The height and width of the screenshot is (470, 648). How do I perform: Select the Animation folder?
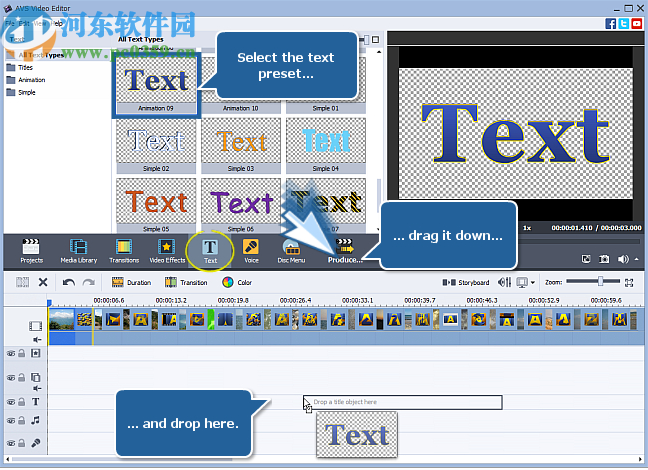click(26, 80)
